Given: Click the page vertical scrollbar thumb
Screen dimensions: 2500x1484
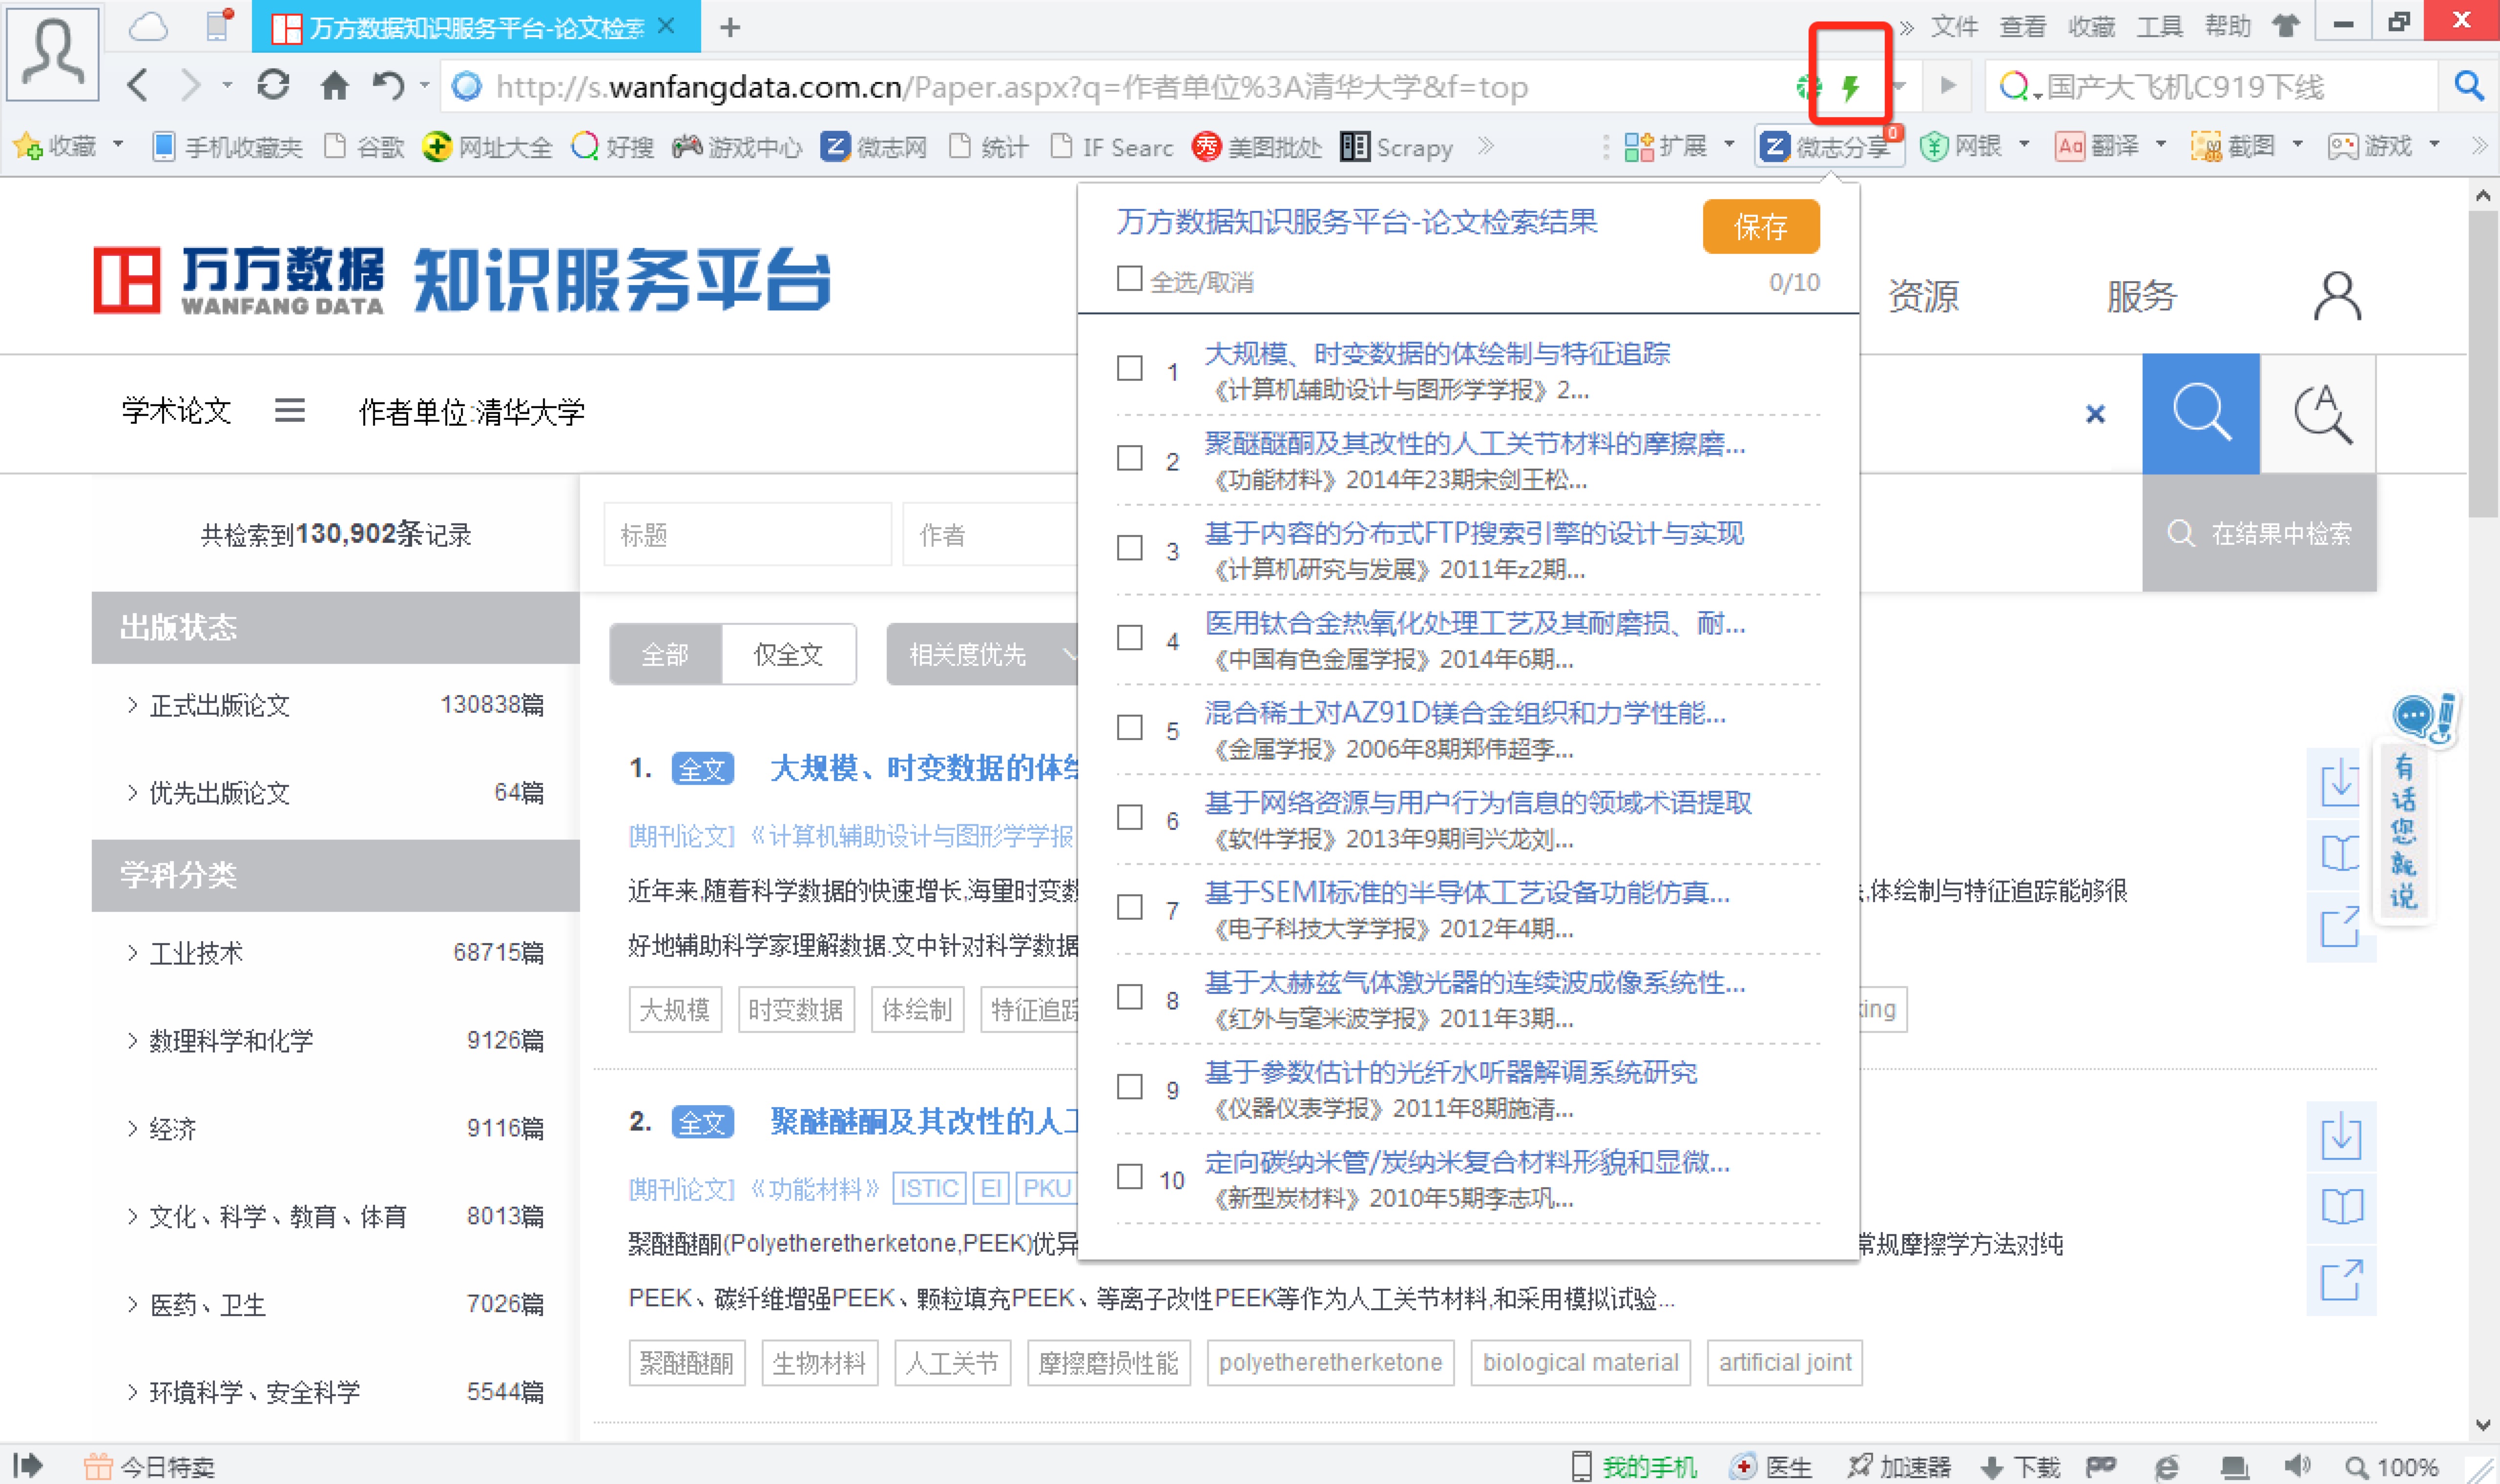Looking at the screenshot, I should [x=2482, y=363].
